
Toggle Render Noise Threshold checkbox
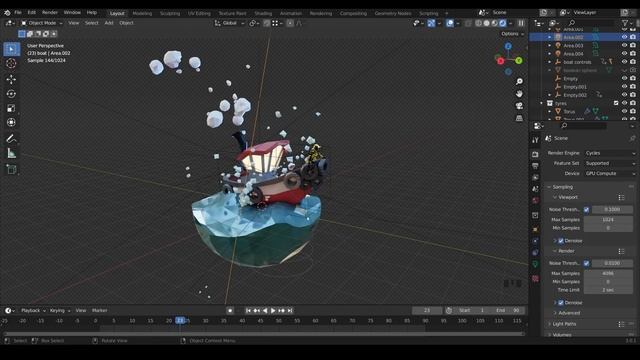tap(587, 263)
